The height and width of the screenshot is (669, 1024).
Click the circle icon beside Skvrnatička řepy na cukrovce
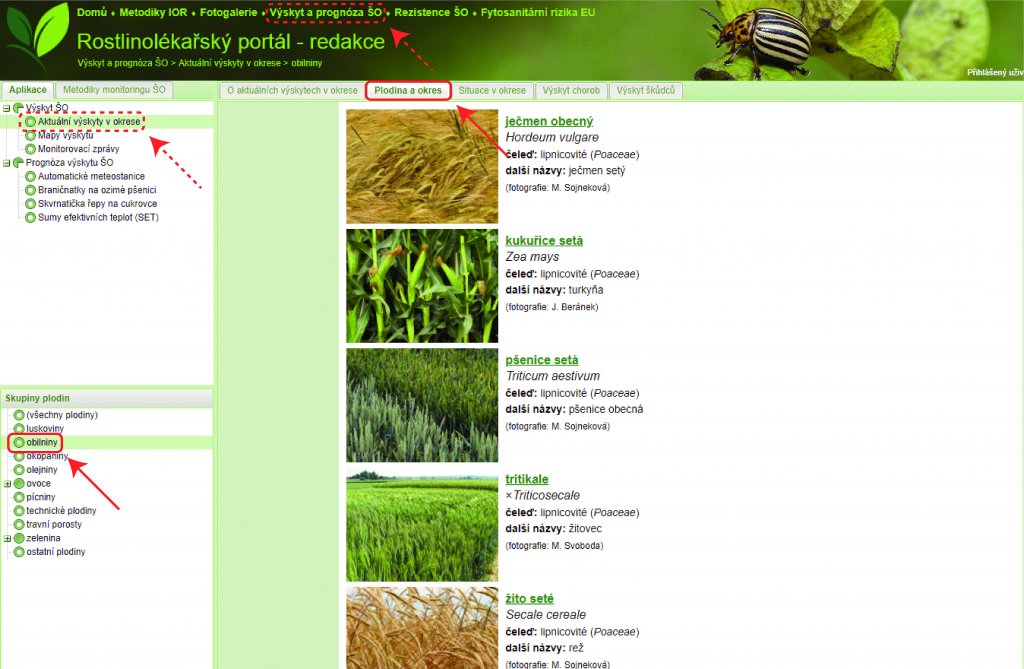click(x=30, y=204)
